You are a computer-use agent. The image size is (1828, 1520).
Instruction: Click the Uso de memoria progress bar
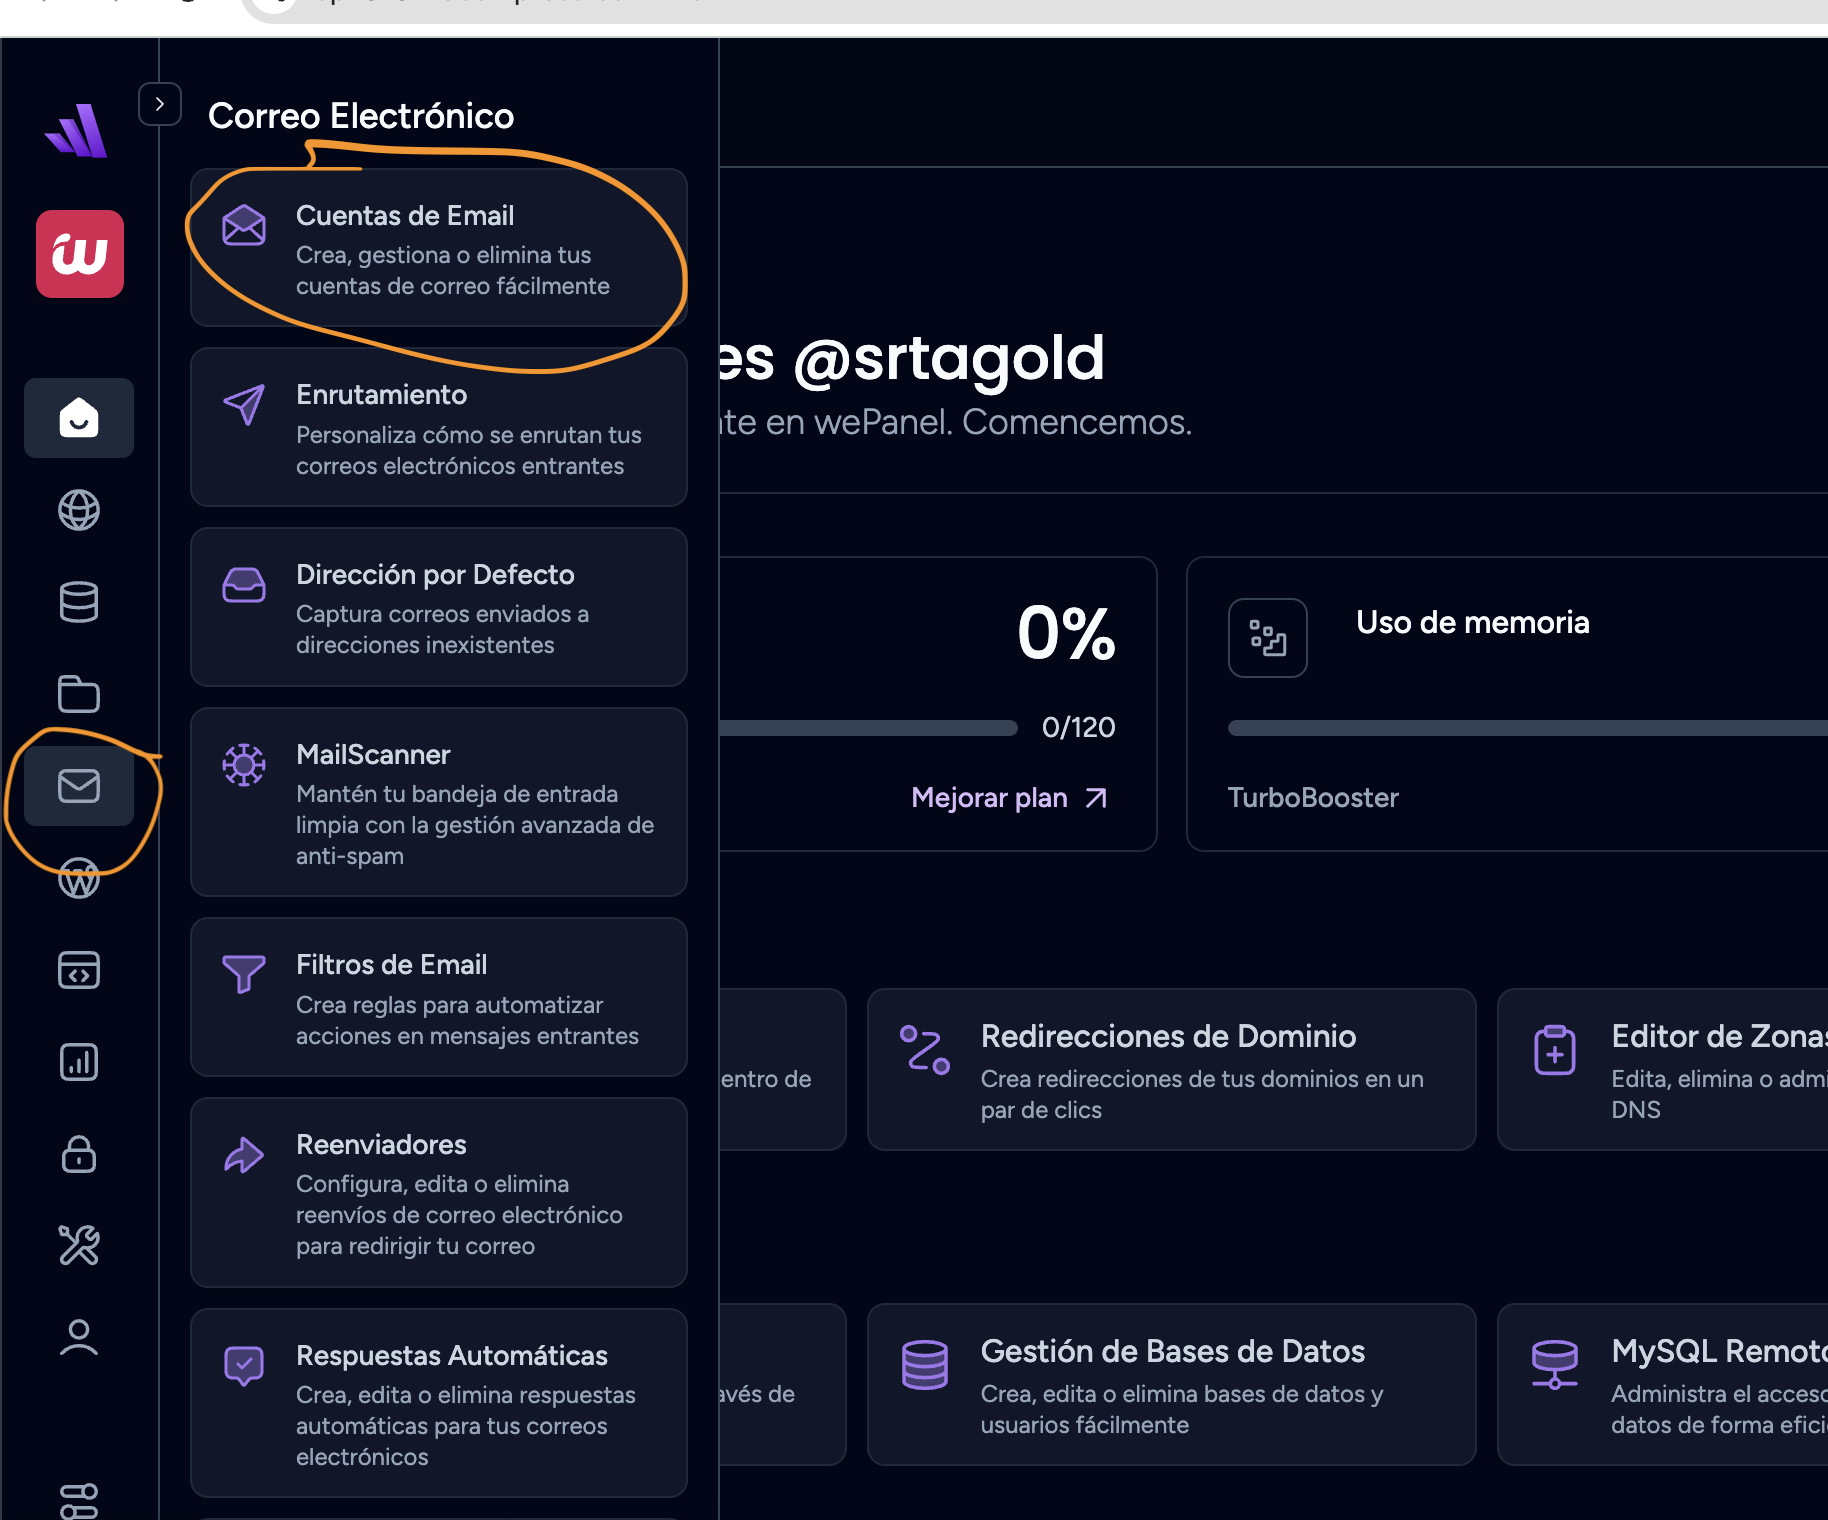(x=1528, y=728)
